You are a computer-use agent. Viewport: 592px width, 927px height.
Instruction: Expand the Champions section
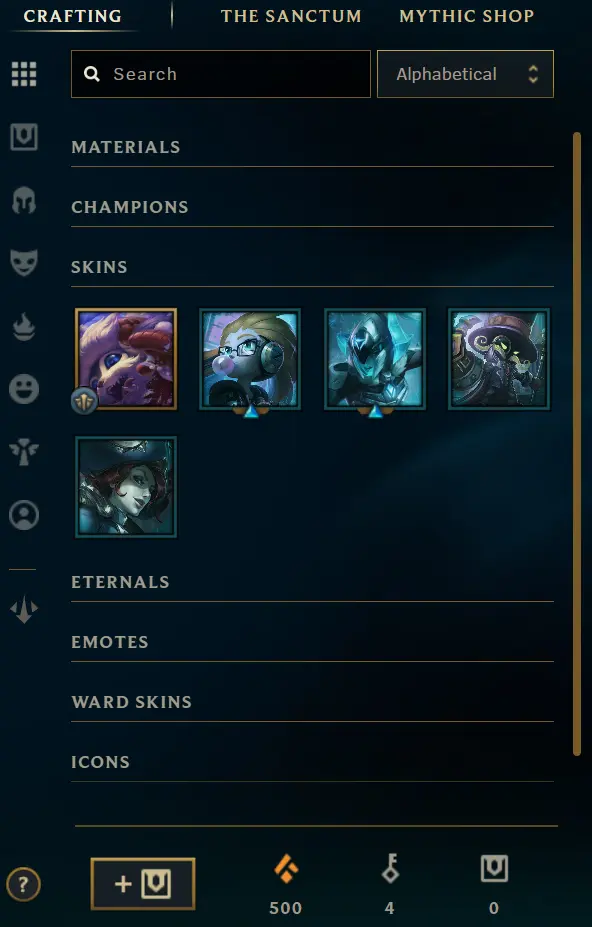point(312,208)
